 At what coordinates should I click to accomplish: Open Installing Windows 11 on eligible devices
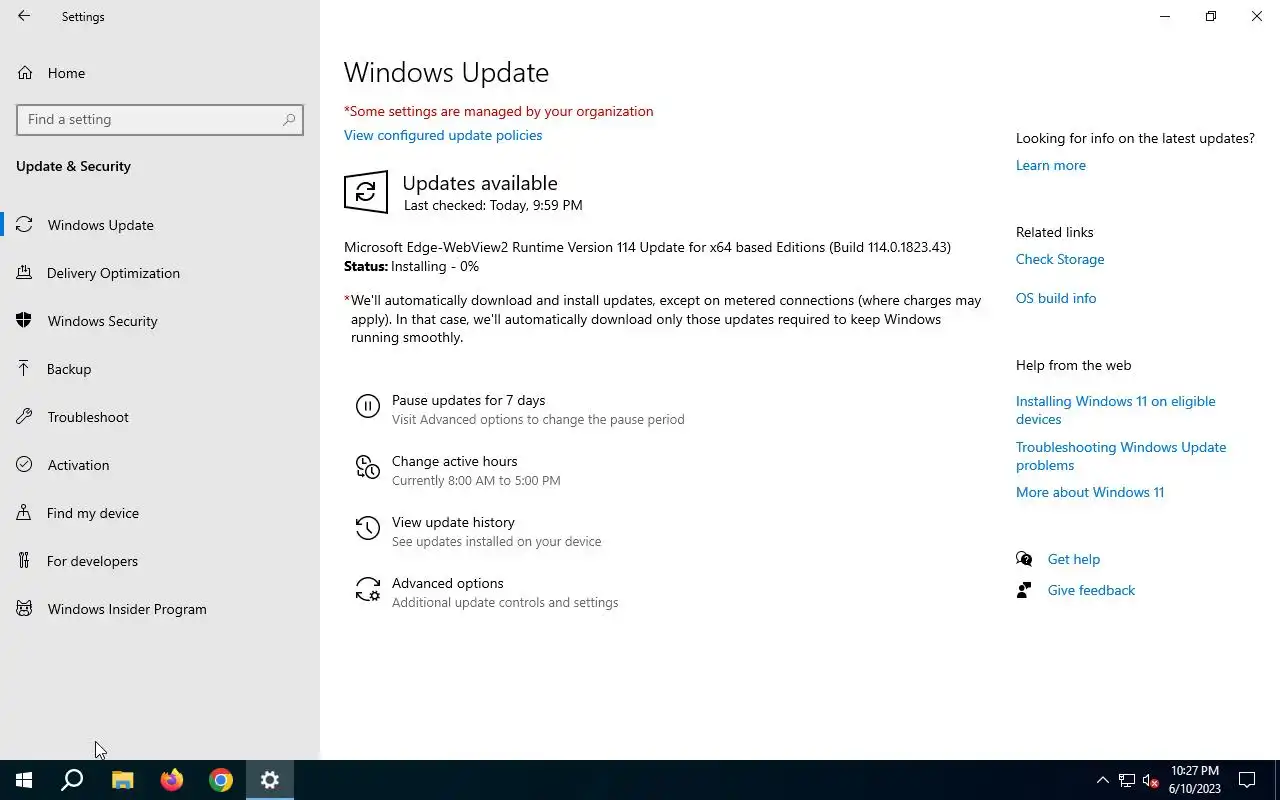(1116, 410)
